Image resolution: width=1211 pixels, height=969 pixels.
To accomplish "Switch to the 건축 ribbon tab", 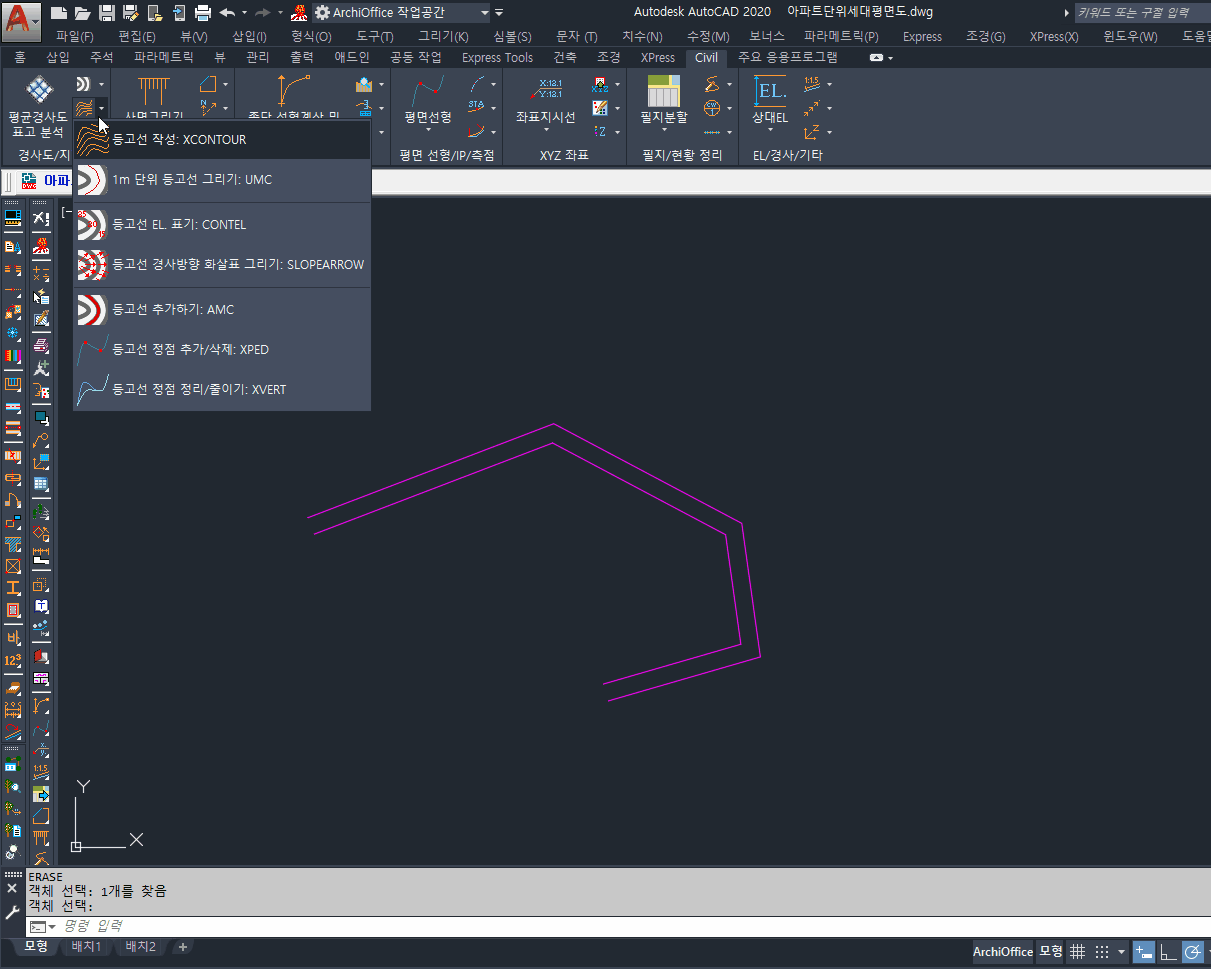I will (565, 58).
